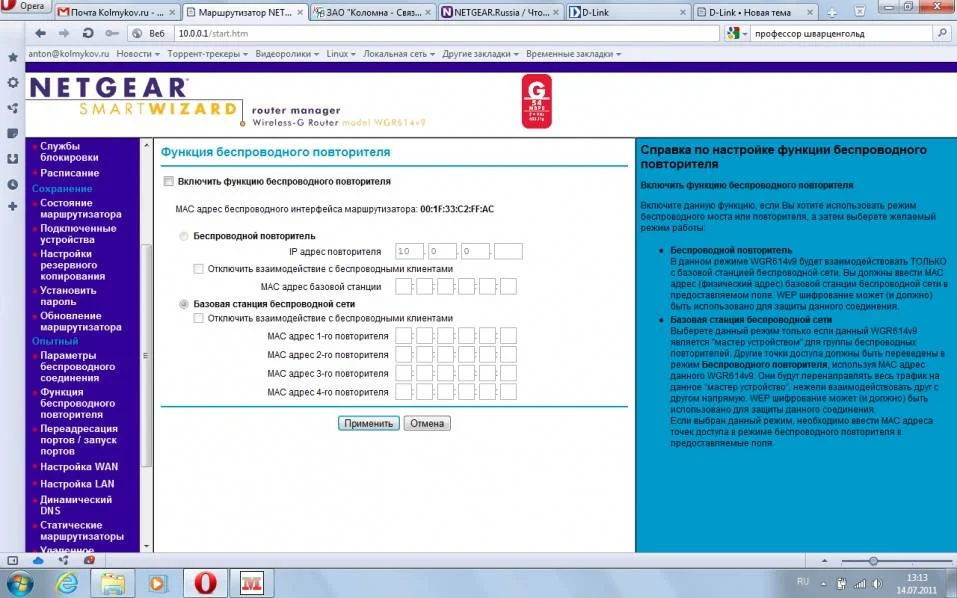Click the Opera Link cloud icon

pos(38,560)
